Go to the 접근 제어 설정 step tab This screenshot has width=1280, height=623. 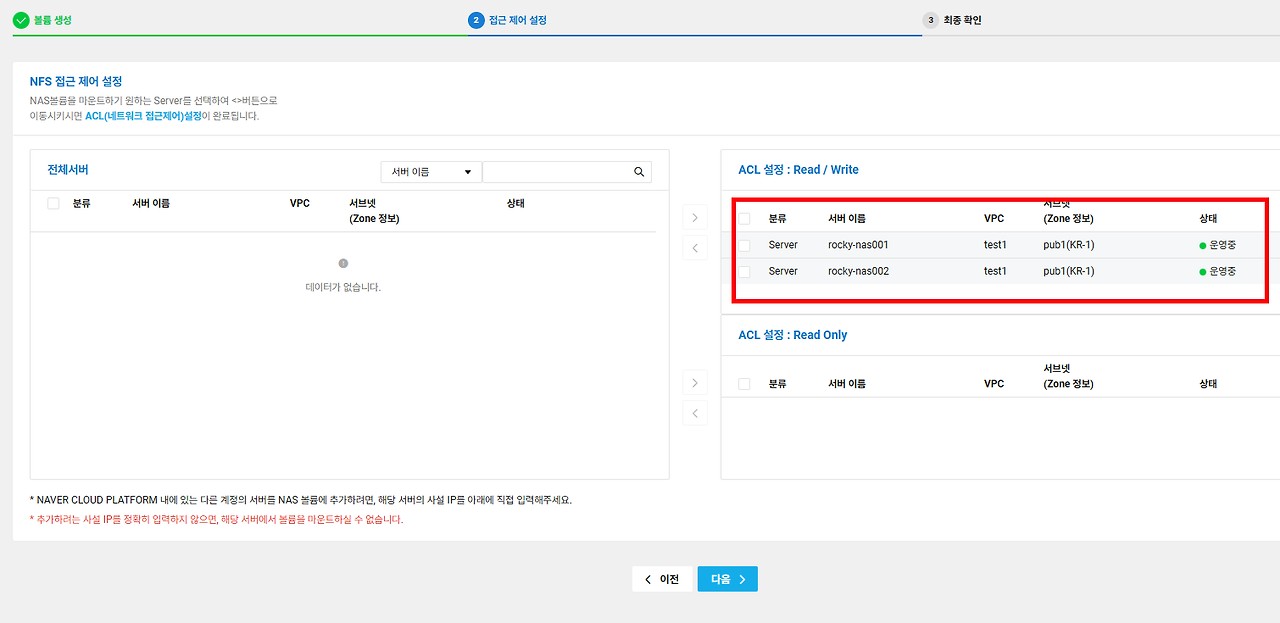tap(517, 20)
